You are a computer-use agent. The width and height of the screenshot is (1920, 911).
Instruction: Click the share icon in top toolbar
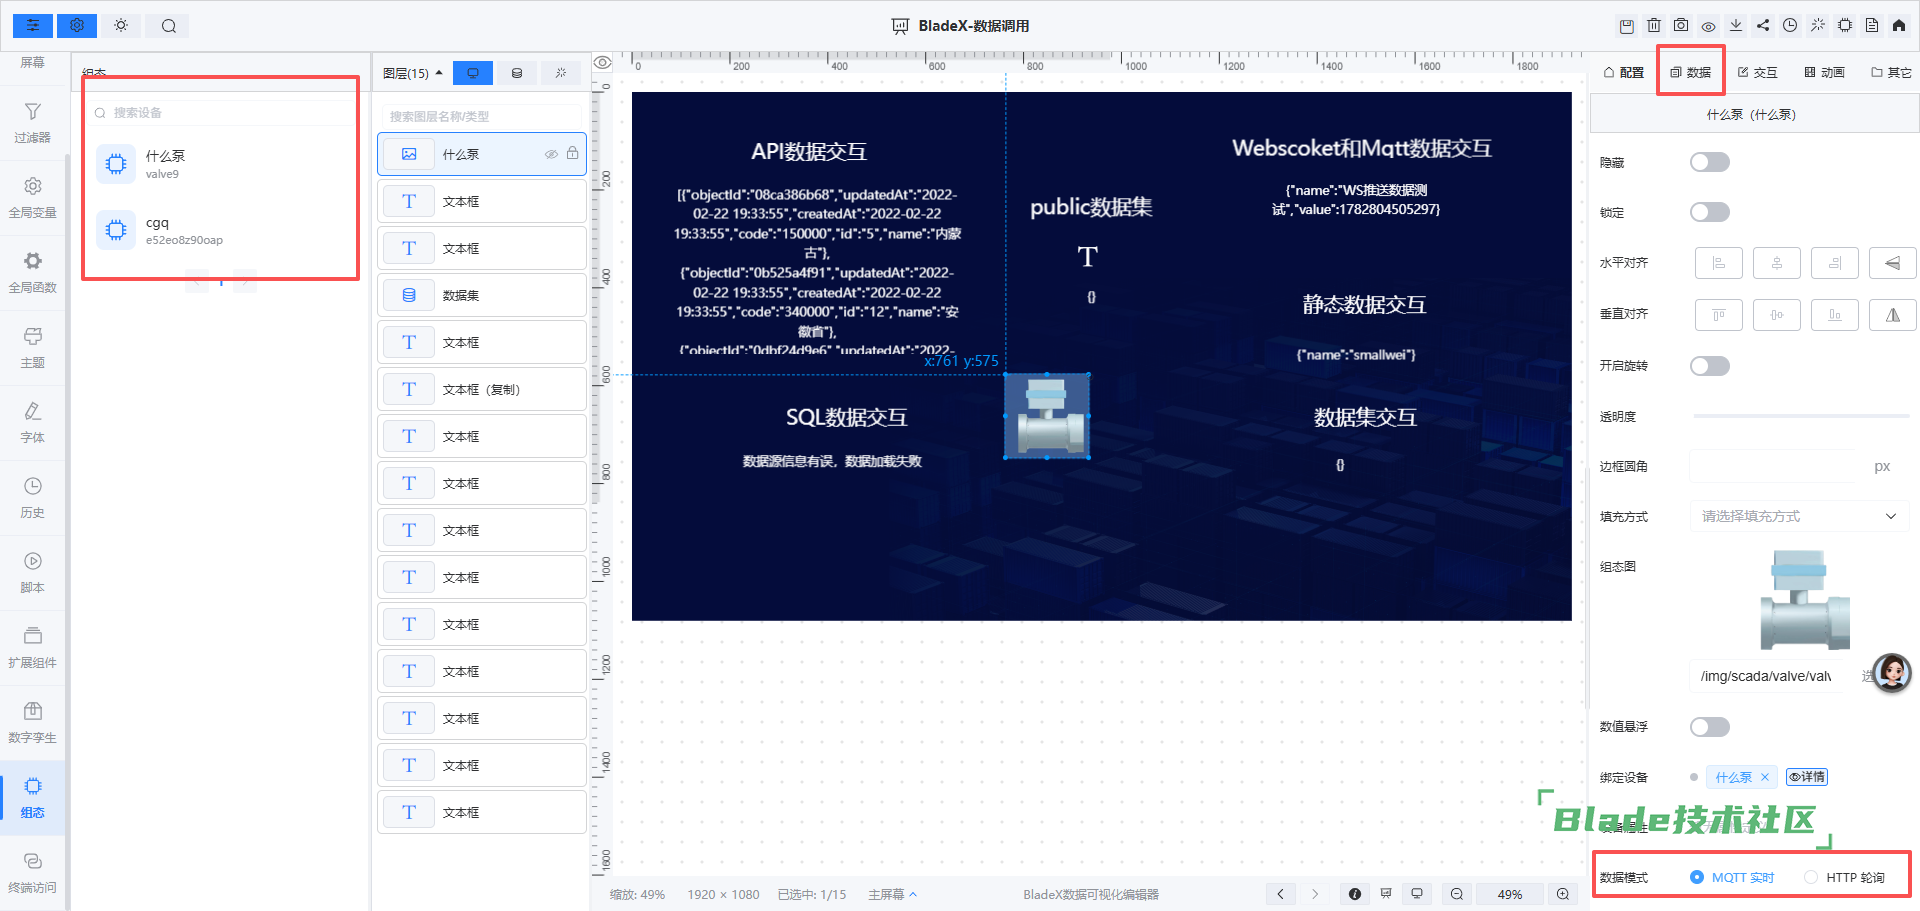tap(1763, 26)
